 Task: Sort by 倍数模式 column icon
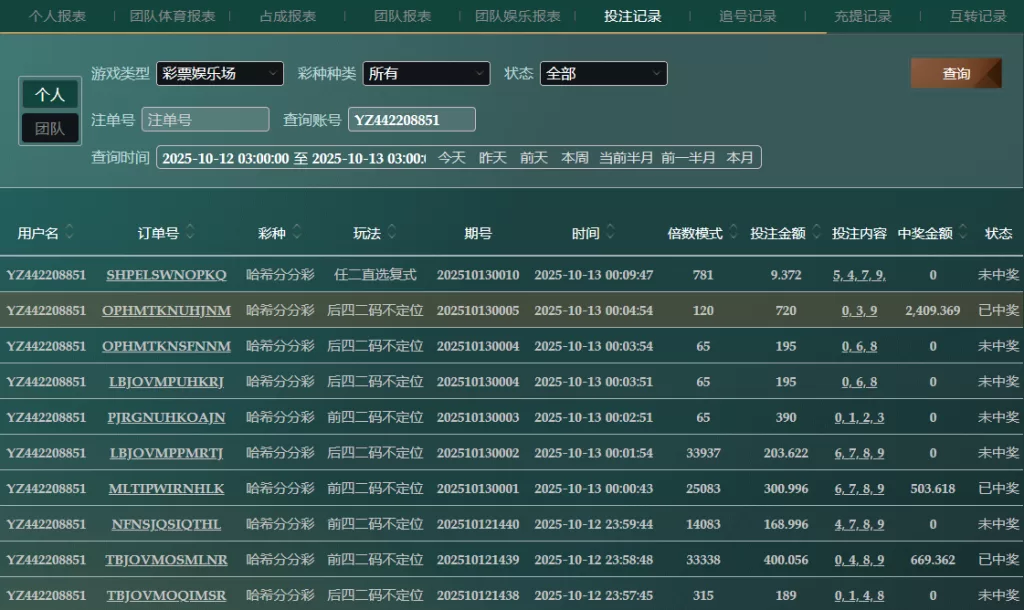[733, 233]
